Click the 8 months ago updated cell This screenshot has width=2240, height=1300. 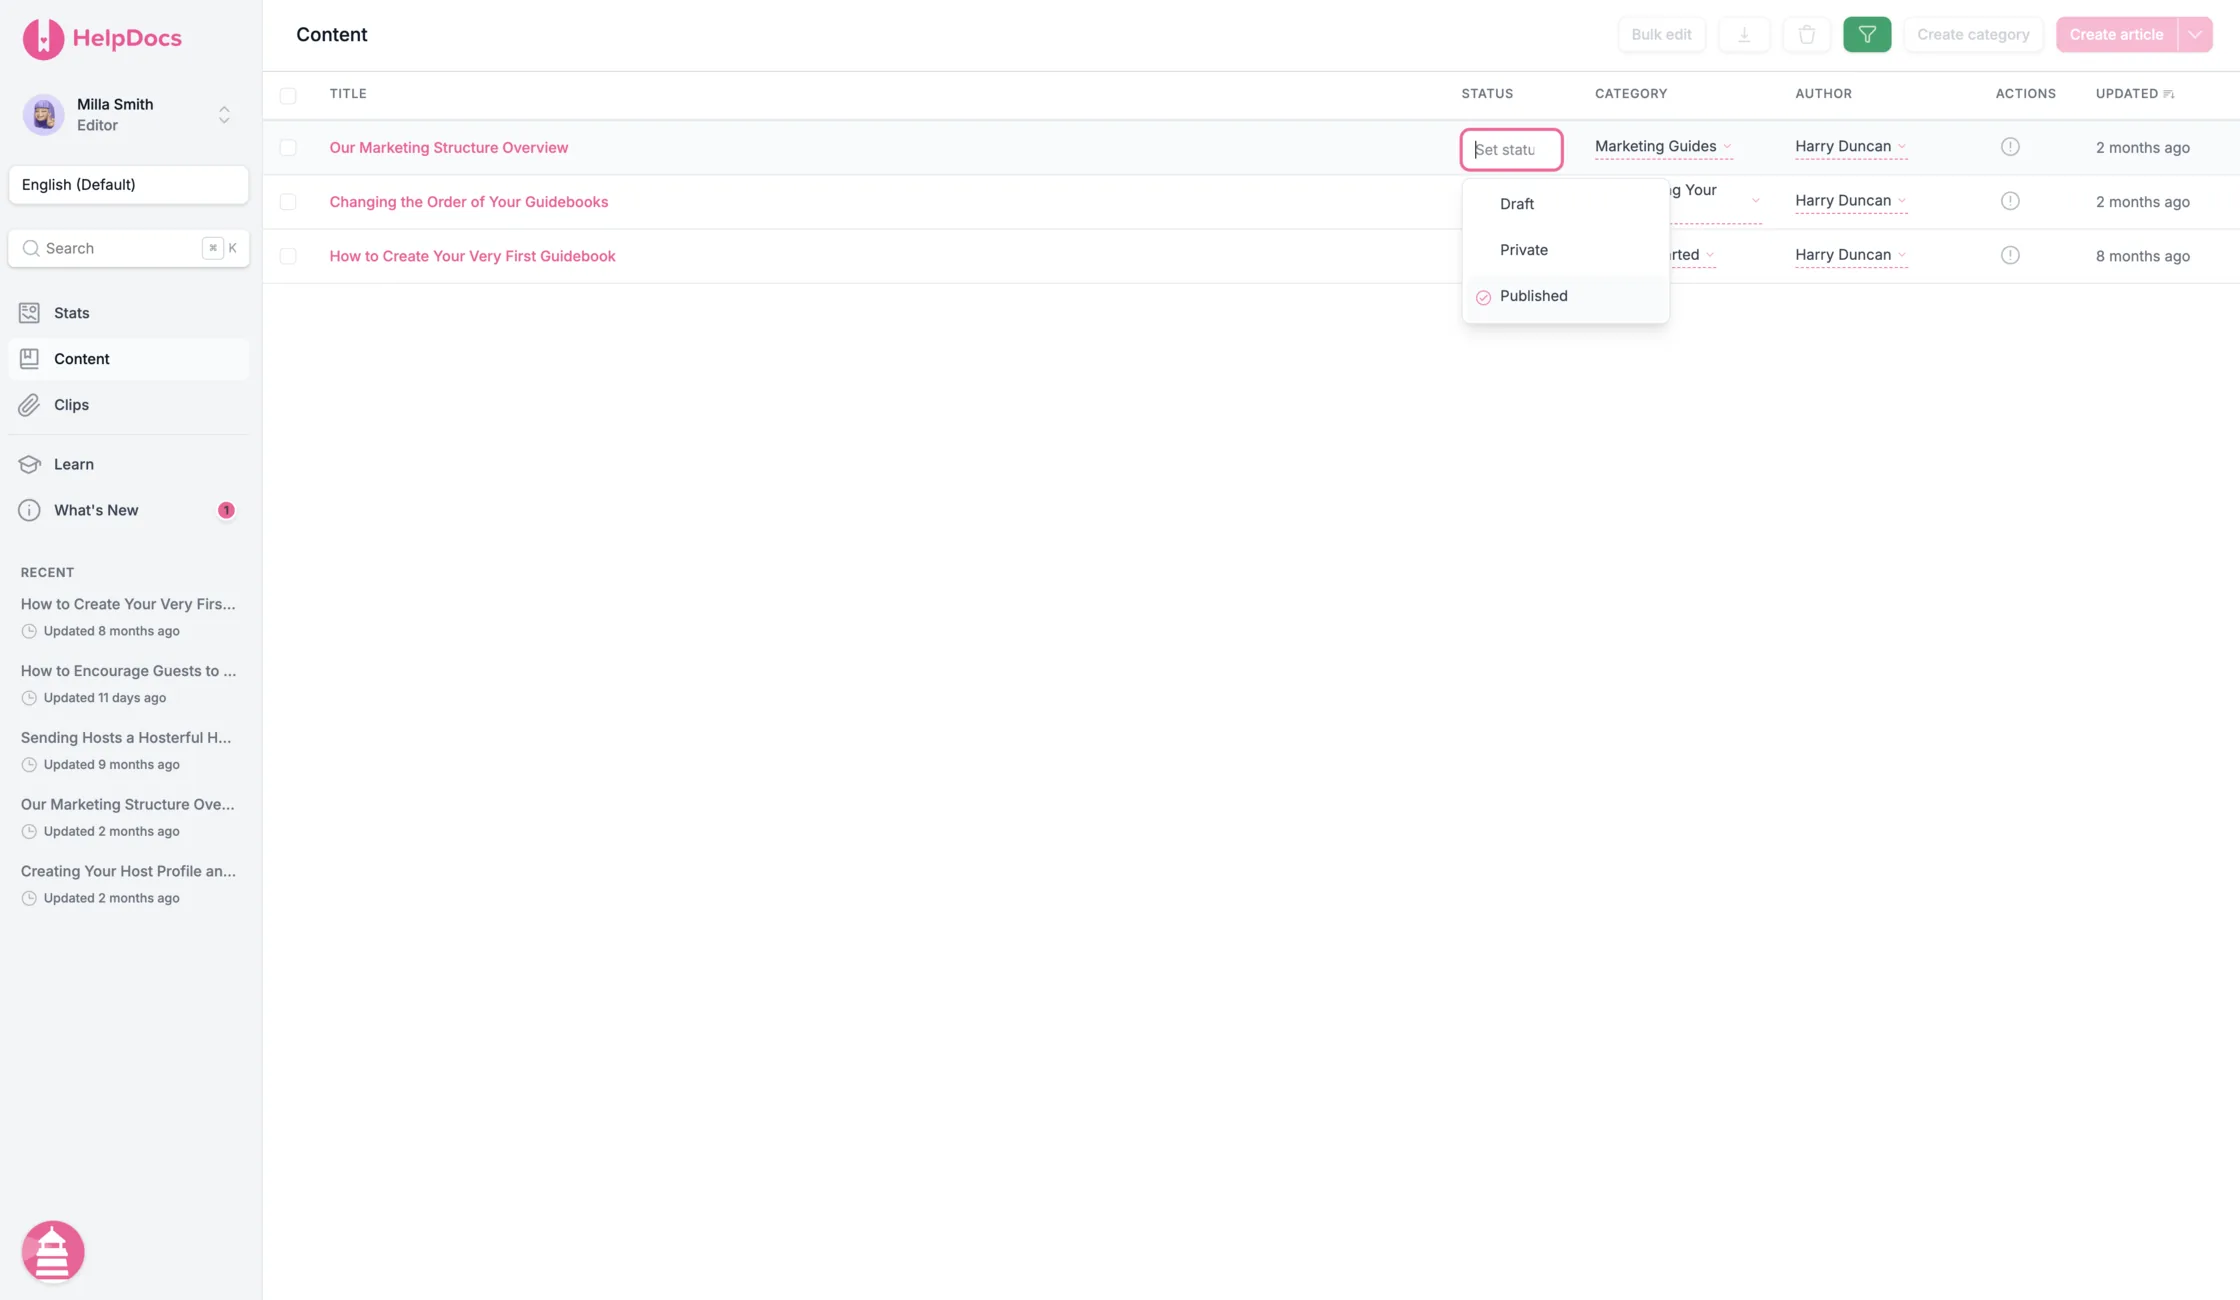point(2143,256)
